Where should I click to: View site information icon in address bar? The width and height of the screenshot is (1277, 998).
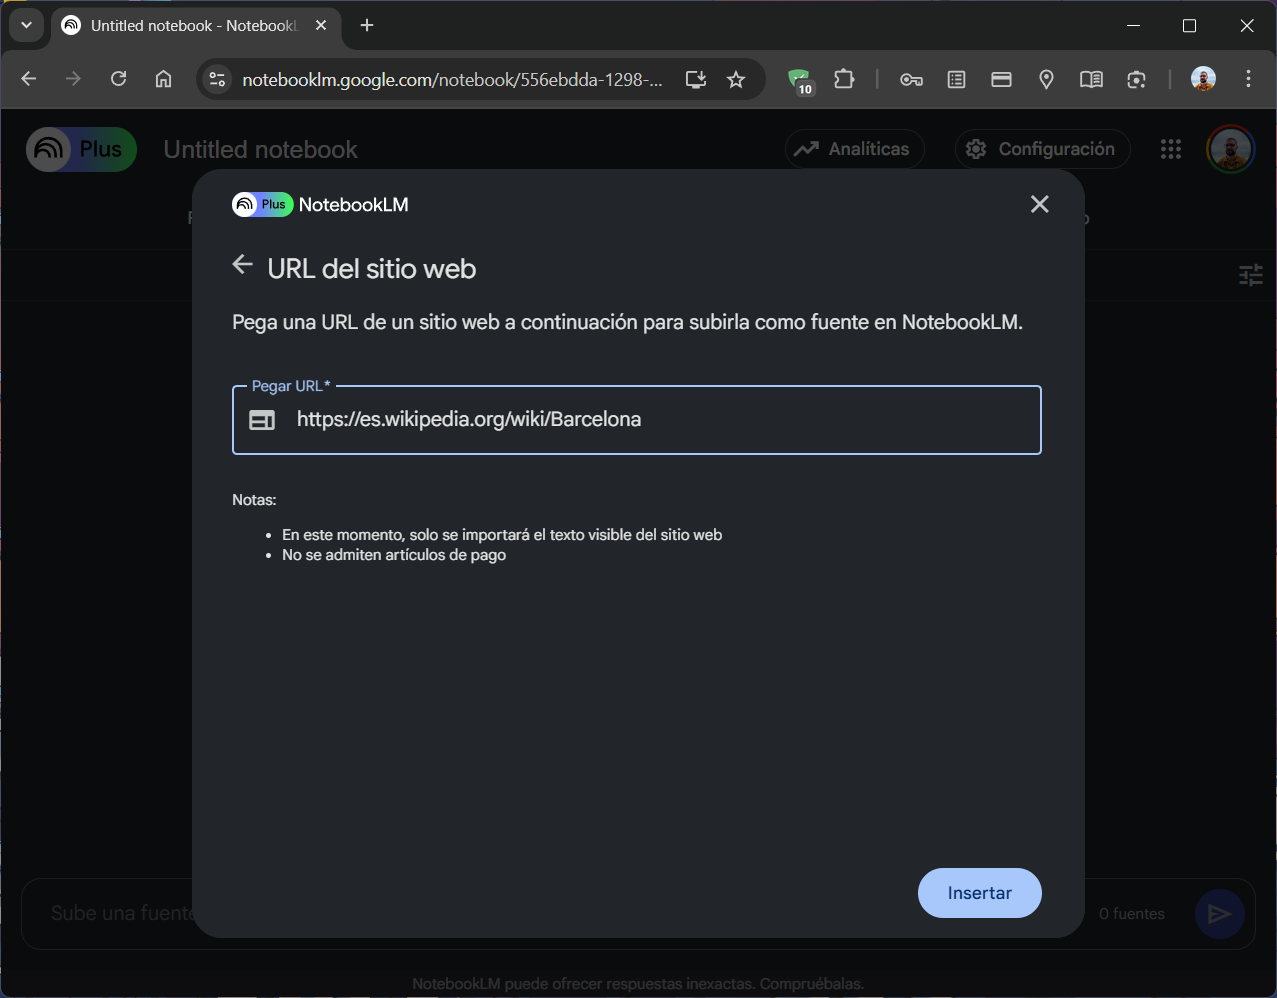pyautogui.click(x=217, y=80)
